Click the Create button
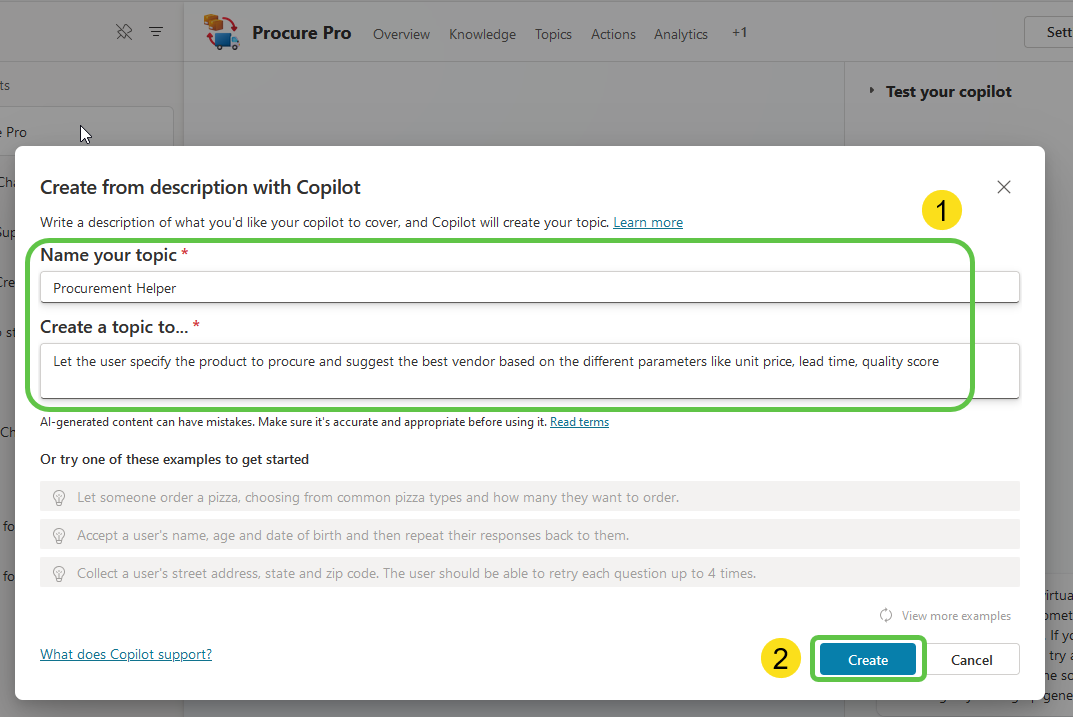Viewport: 1073px width, 717px height. [x=867, y=659]
